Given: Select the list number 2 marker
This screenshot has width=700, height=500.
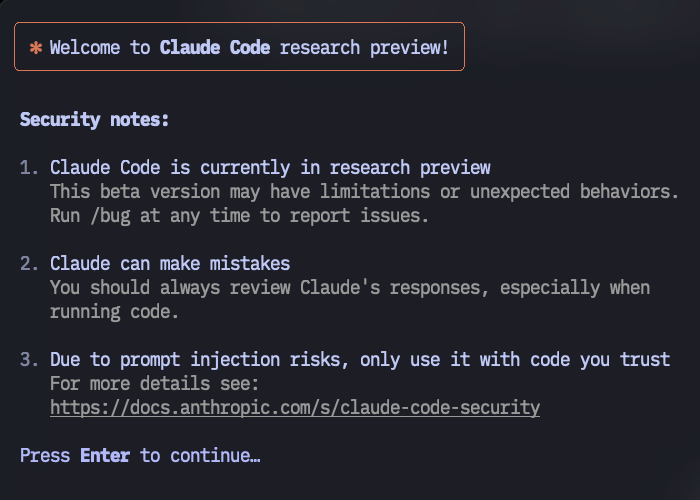Looking at the screenshot, I should point(29,264).
